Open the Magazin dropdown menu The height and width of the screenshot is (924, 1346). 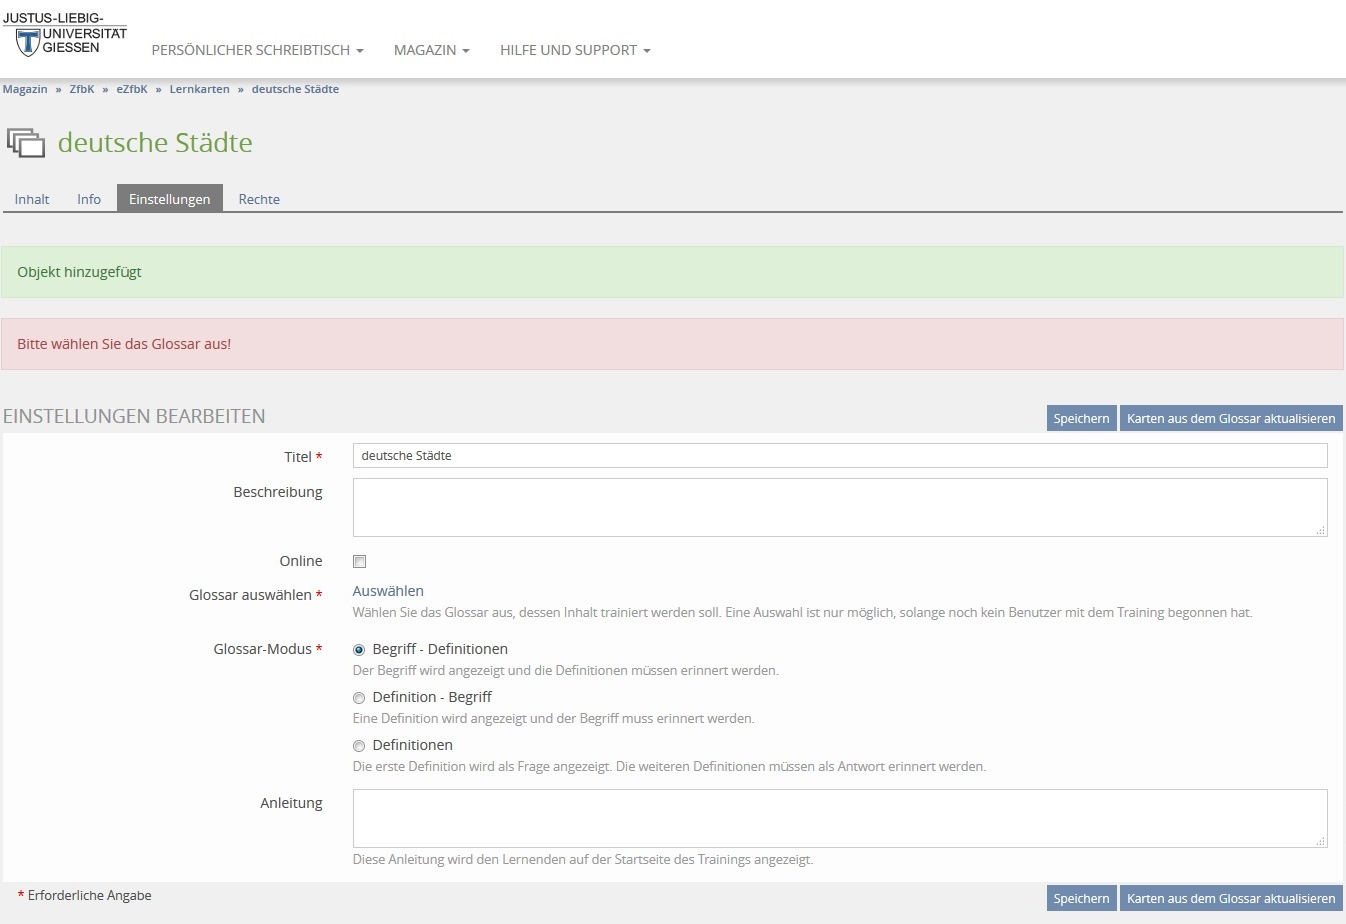431,50
